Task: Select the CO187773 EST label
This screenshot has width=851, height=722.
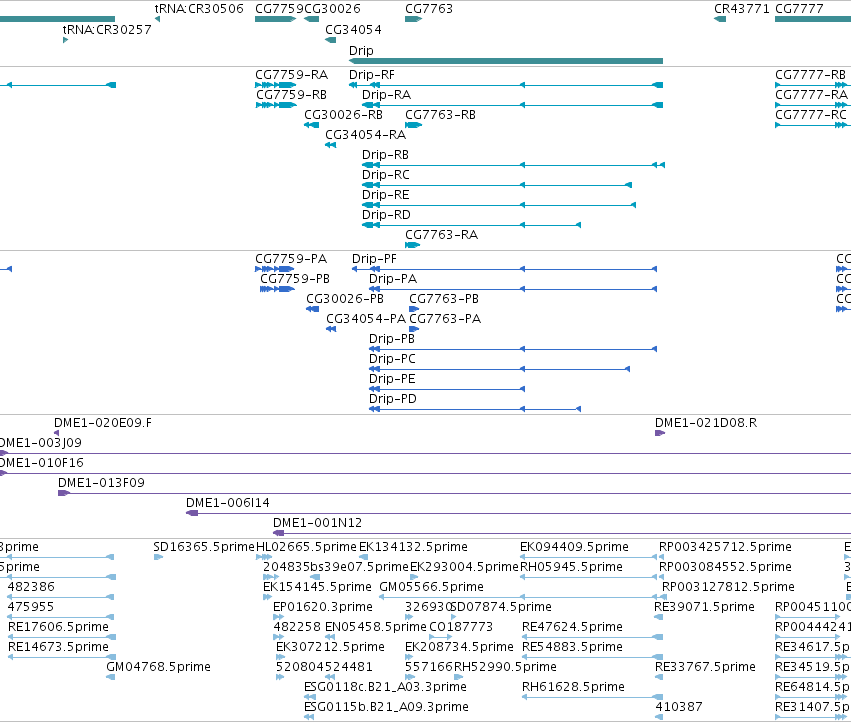Action: 461,628
